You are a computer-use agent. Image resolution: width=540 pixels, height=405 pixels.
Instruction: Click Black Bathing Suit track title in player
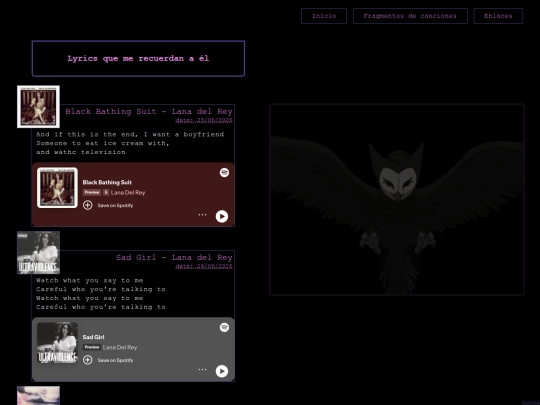click(x=107, y=182)
